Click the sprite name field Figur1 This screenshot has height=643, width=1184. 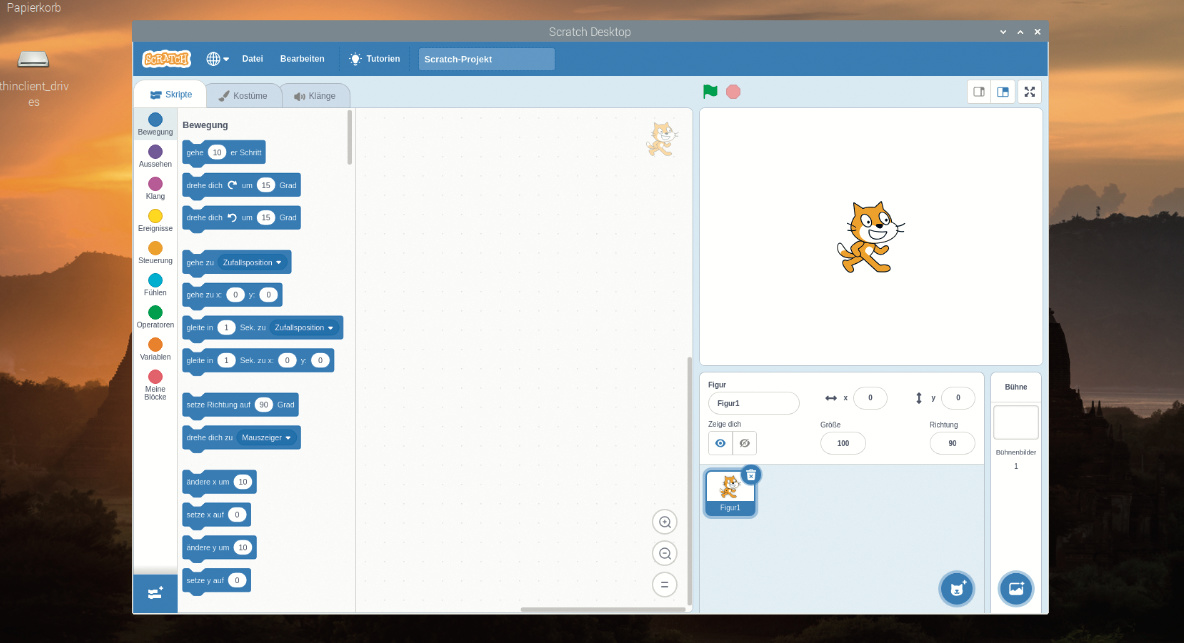[753, 403]
